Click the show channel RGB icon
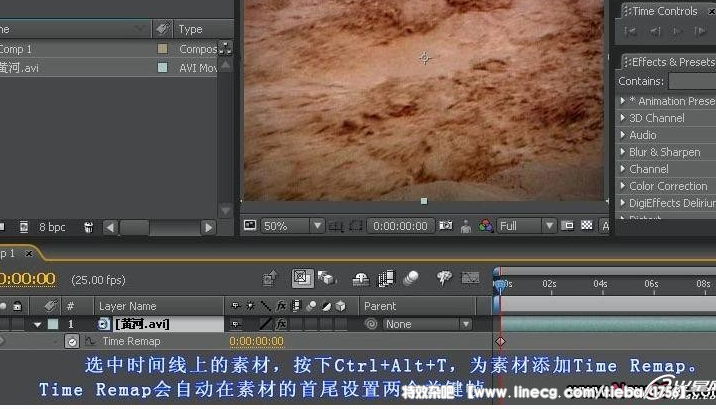The height and width of the screenshot is (409, 716). pyautogui.click(x=485, y=226)
